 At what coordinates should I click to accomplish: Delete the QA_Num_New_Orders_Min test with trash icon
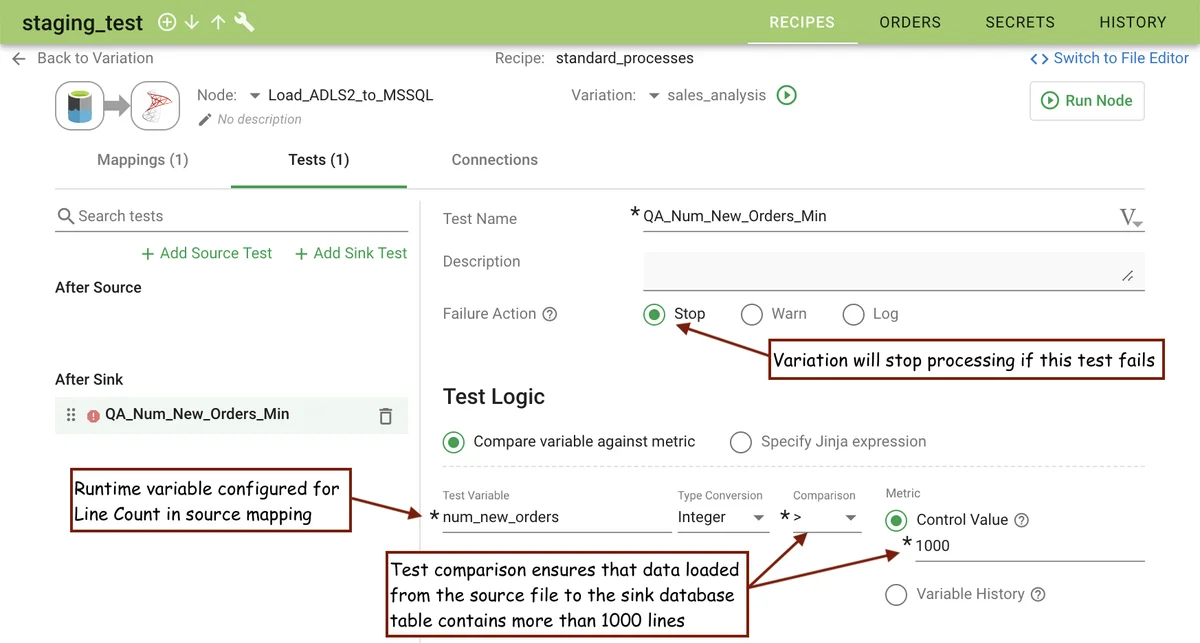pos(385,416)
